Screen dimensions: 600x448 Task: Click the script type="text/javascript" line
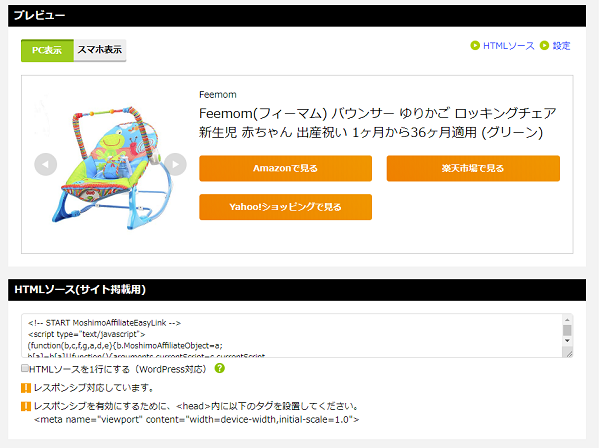pos(86,334)
